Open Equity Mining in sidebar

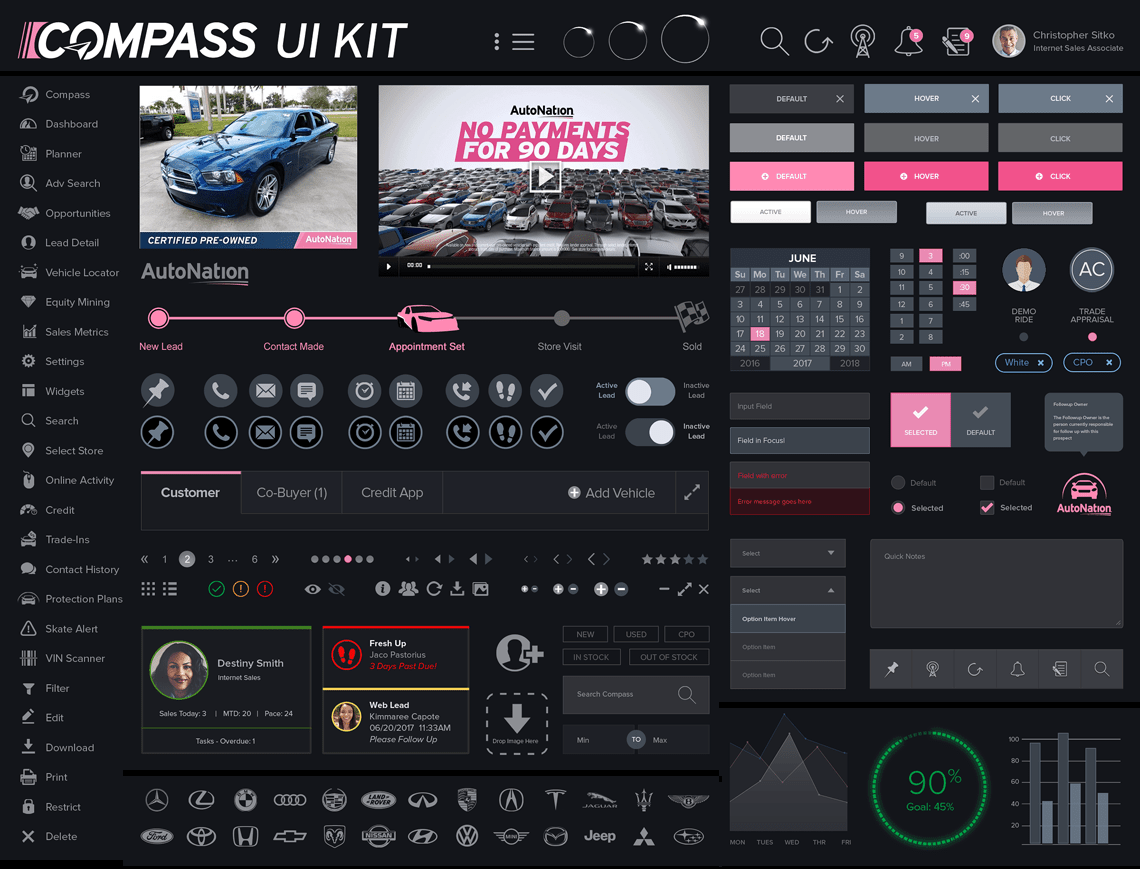(x=65, y=302)
